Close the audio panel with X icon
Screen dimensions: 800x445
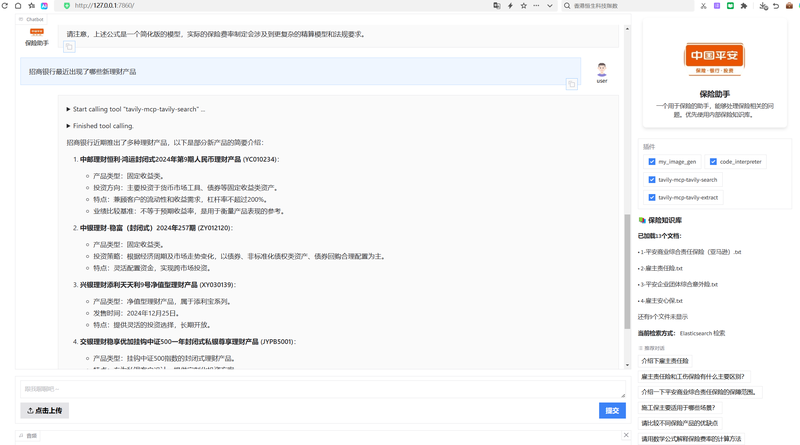click(x=626, y=435)
